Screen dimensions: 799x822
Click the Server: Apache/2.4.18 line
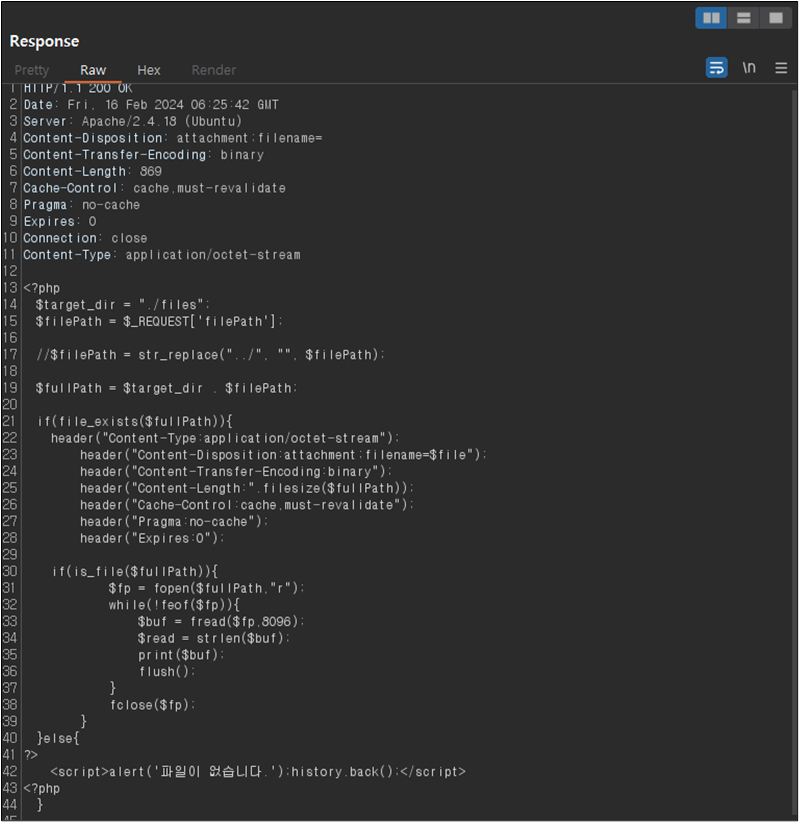(x=133, y=122)
